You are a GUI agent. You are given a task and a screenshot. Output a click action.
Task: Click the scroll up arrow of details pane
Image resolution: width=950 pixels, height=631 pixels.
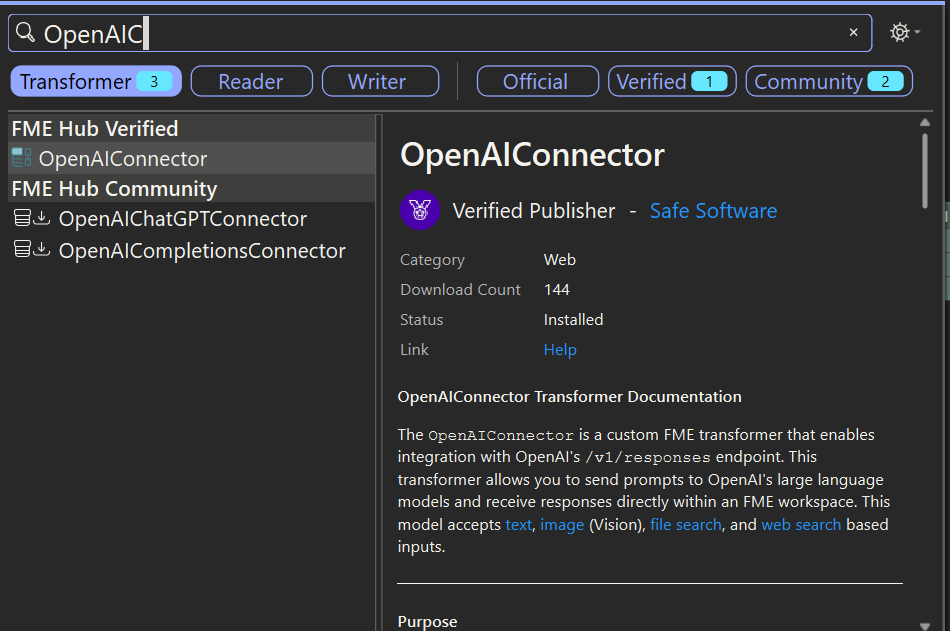click(925, 122)
